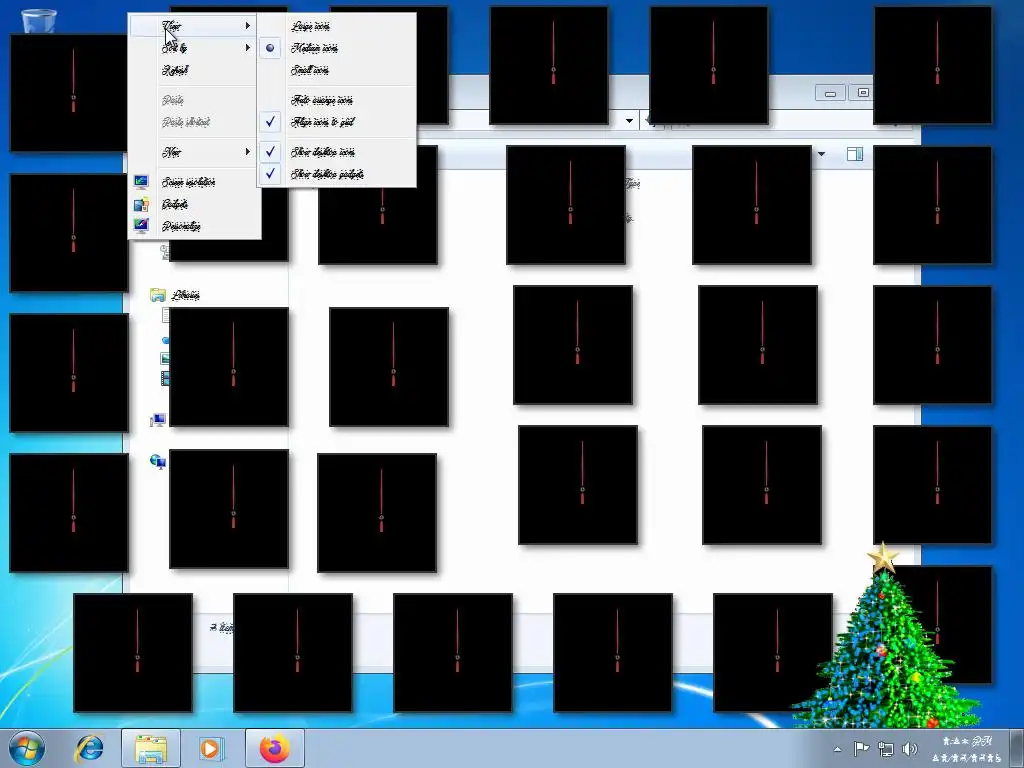Select the Medium icons radio option
This screenshot has width=1024, height=768.
point(336,48)
